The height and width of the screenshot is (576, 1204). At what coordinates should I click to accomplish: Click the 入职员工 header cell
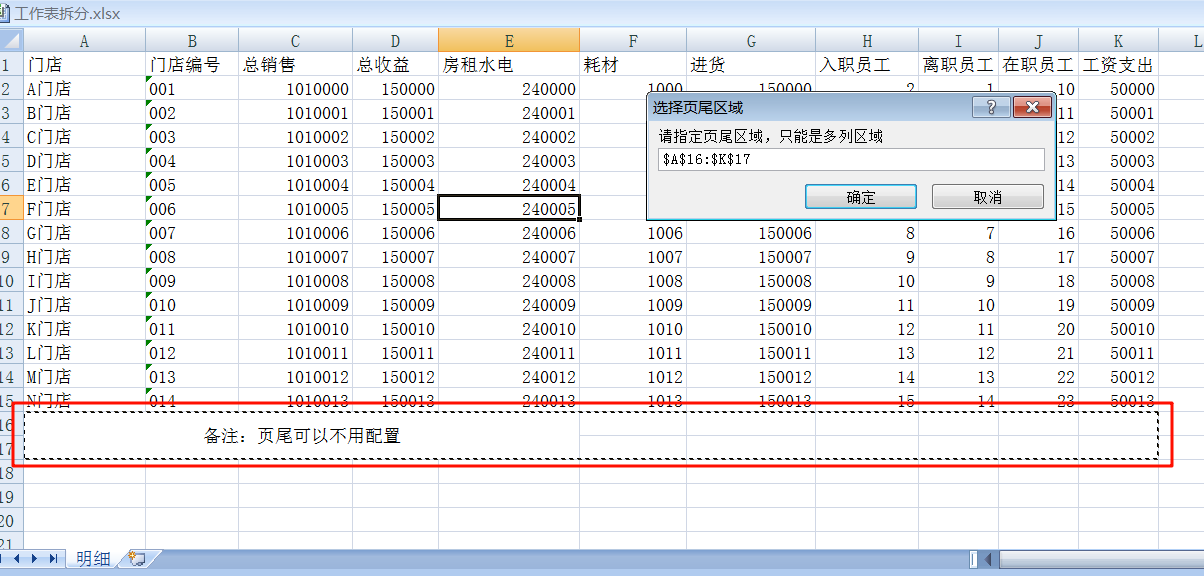[867, 65]
